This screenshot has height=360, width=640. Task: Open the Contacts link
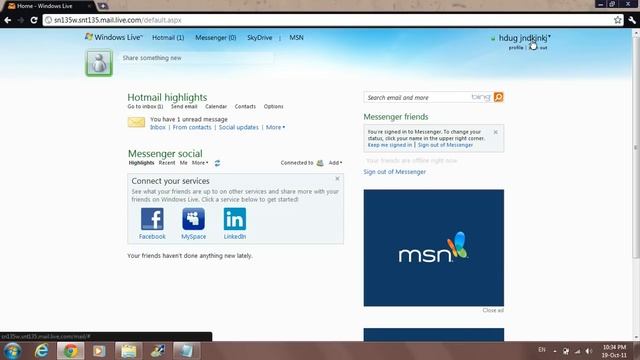(245, 107)
